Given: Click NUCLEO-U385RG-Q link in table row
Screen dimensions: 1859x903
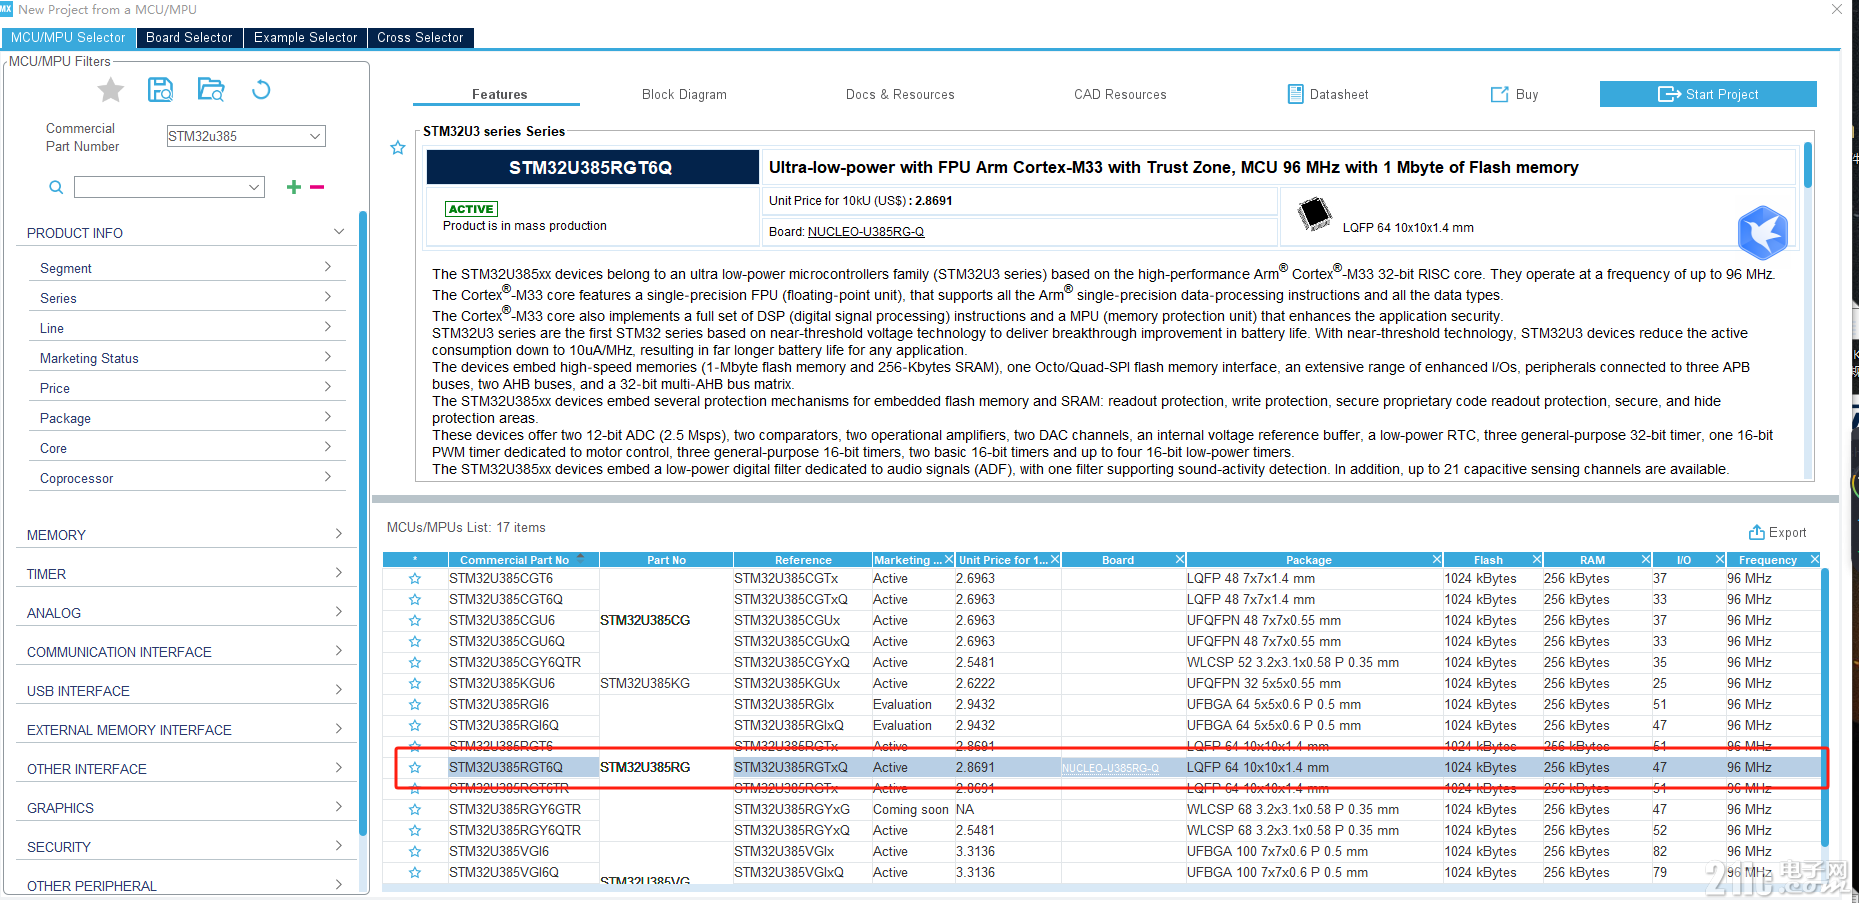Looking at the screenshot, I should coord(1110,768).
